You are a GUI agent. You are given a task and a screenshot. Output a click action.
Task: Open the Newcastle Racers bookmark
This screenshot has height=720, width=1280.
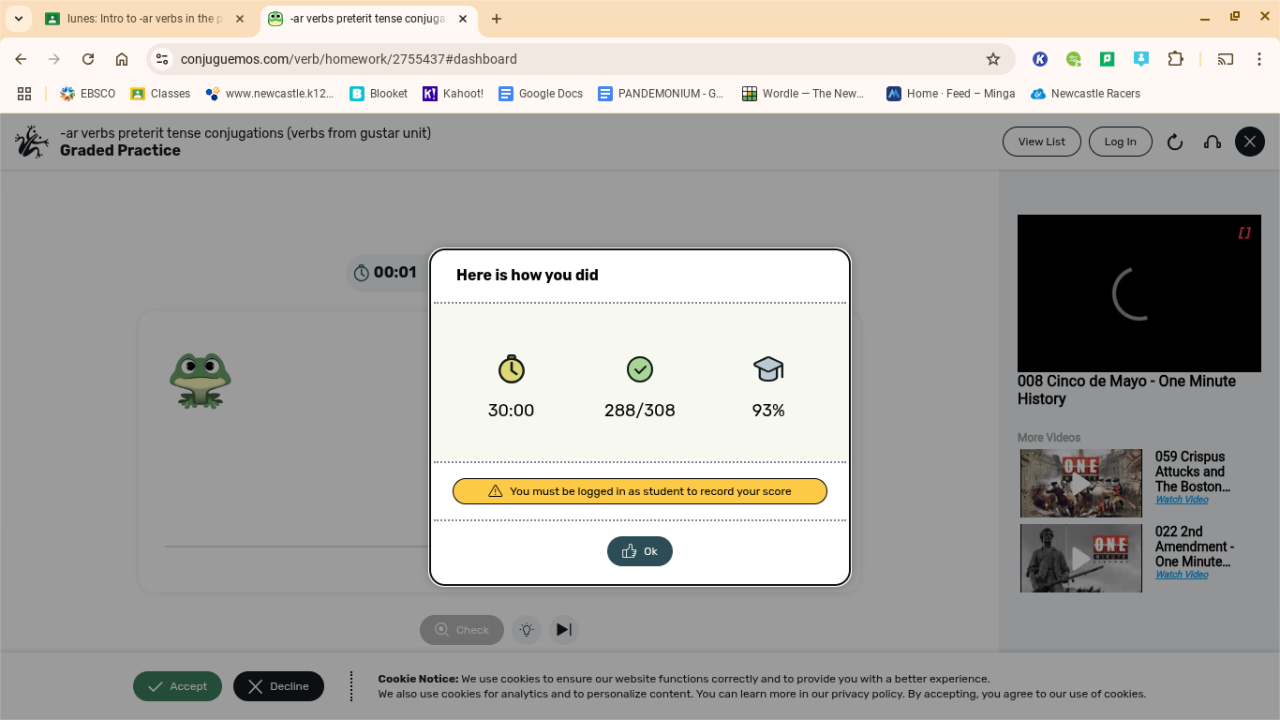1086,94
